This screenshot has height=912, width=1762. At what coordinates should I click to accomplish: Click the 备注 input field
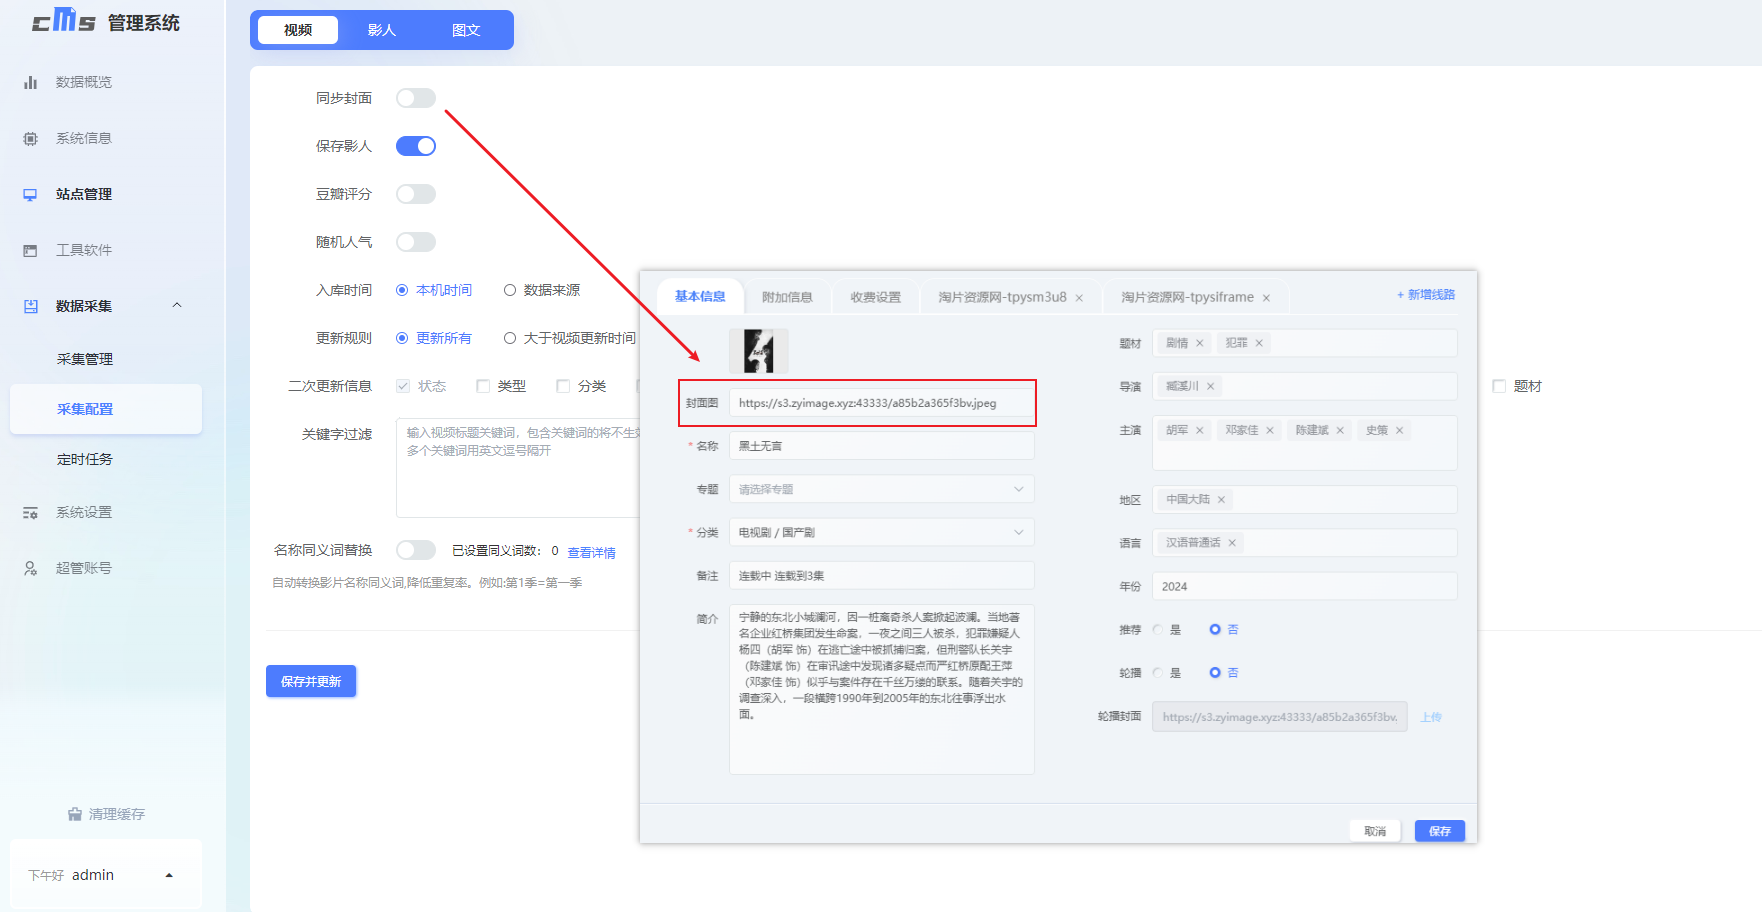(x=881, y=575)
